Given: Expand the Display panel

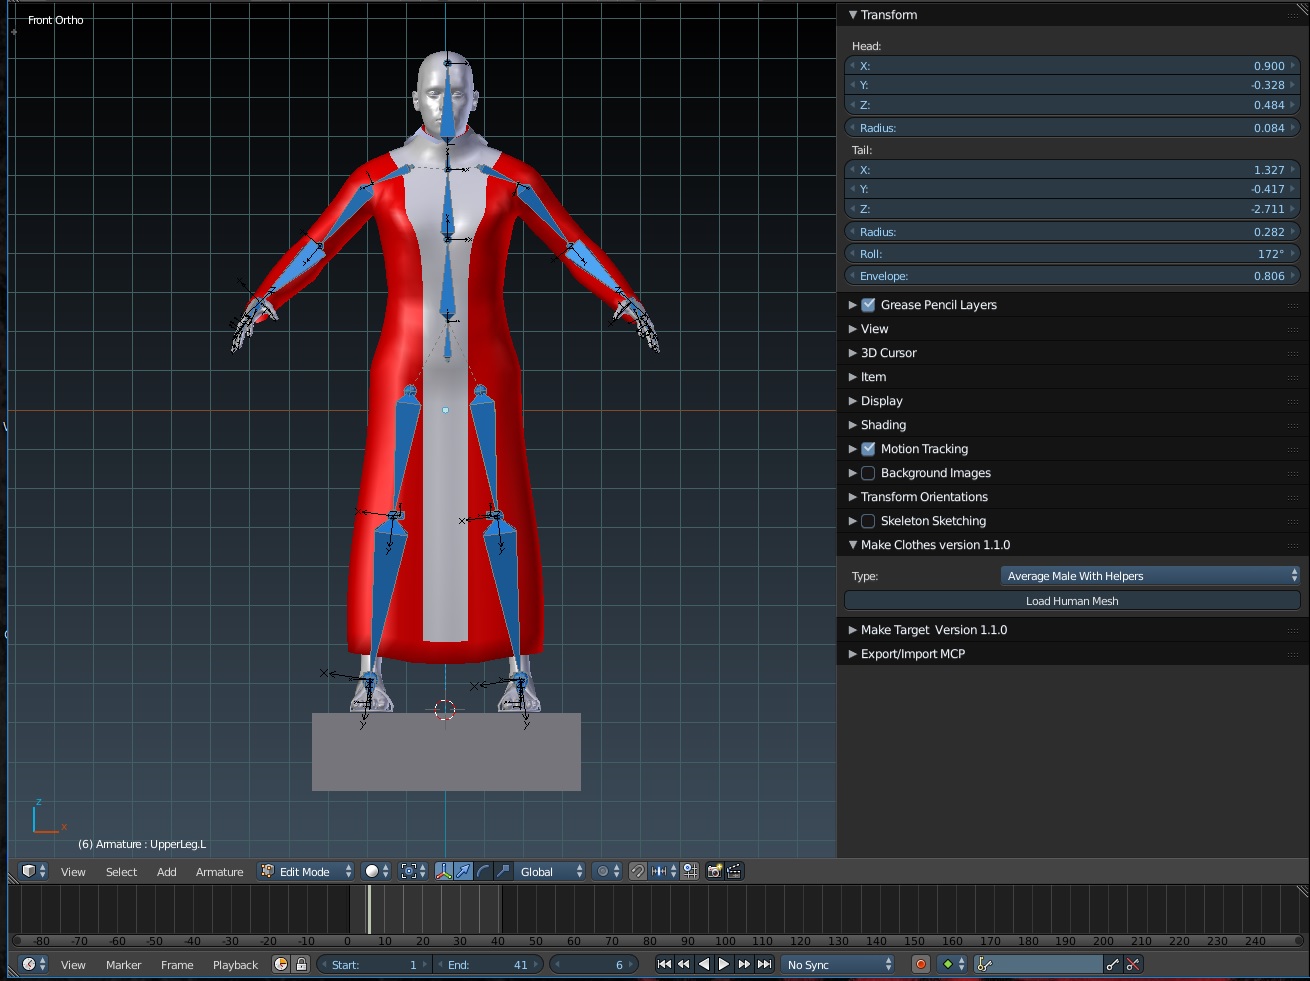Looking at the screenshot, I should click(x=852, y=401).
